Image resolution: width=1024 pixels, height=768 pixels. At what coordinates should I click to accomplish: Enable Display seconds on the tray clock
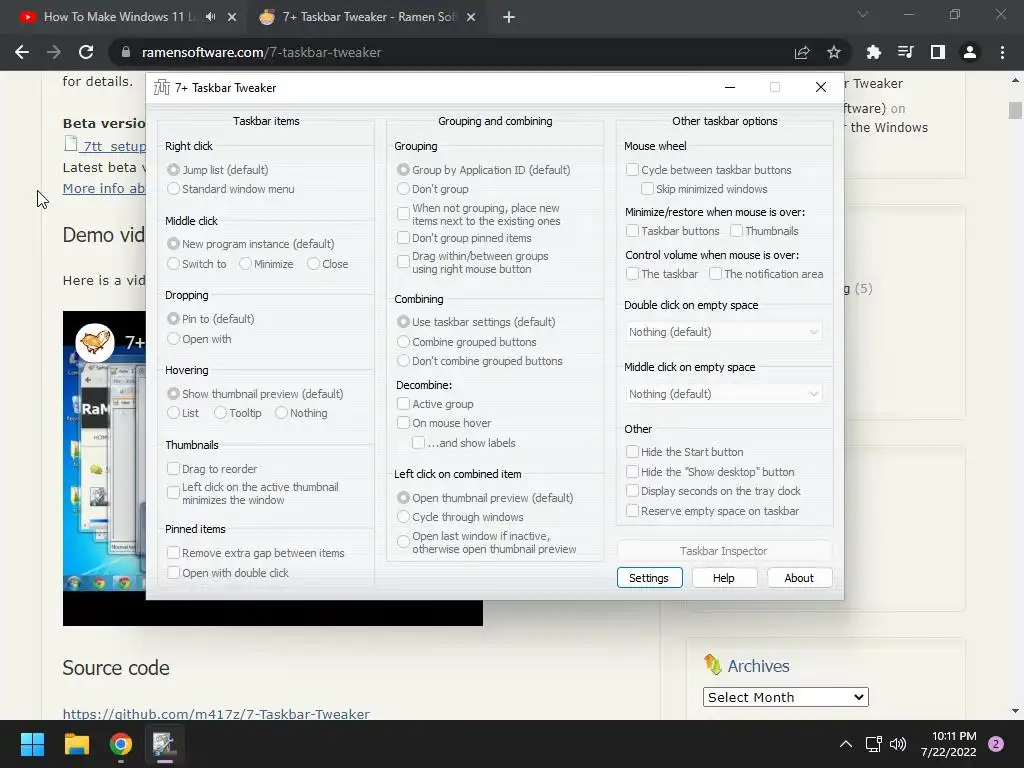713,491
